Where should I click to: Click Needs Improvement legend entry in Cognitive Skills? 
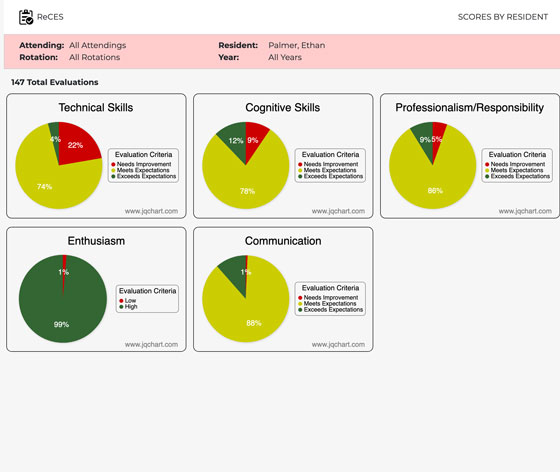(x=328, y=164)
